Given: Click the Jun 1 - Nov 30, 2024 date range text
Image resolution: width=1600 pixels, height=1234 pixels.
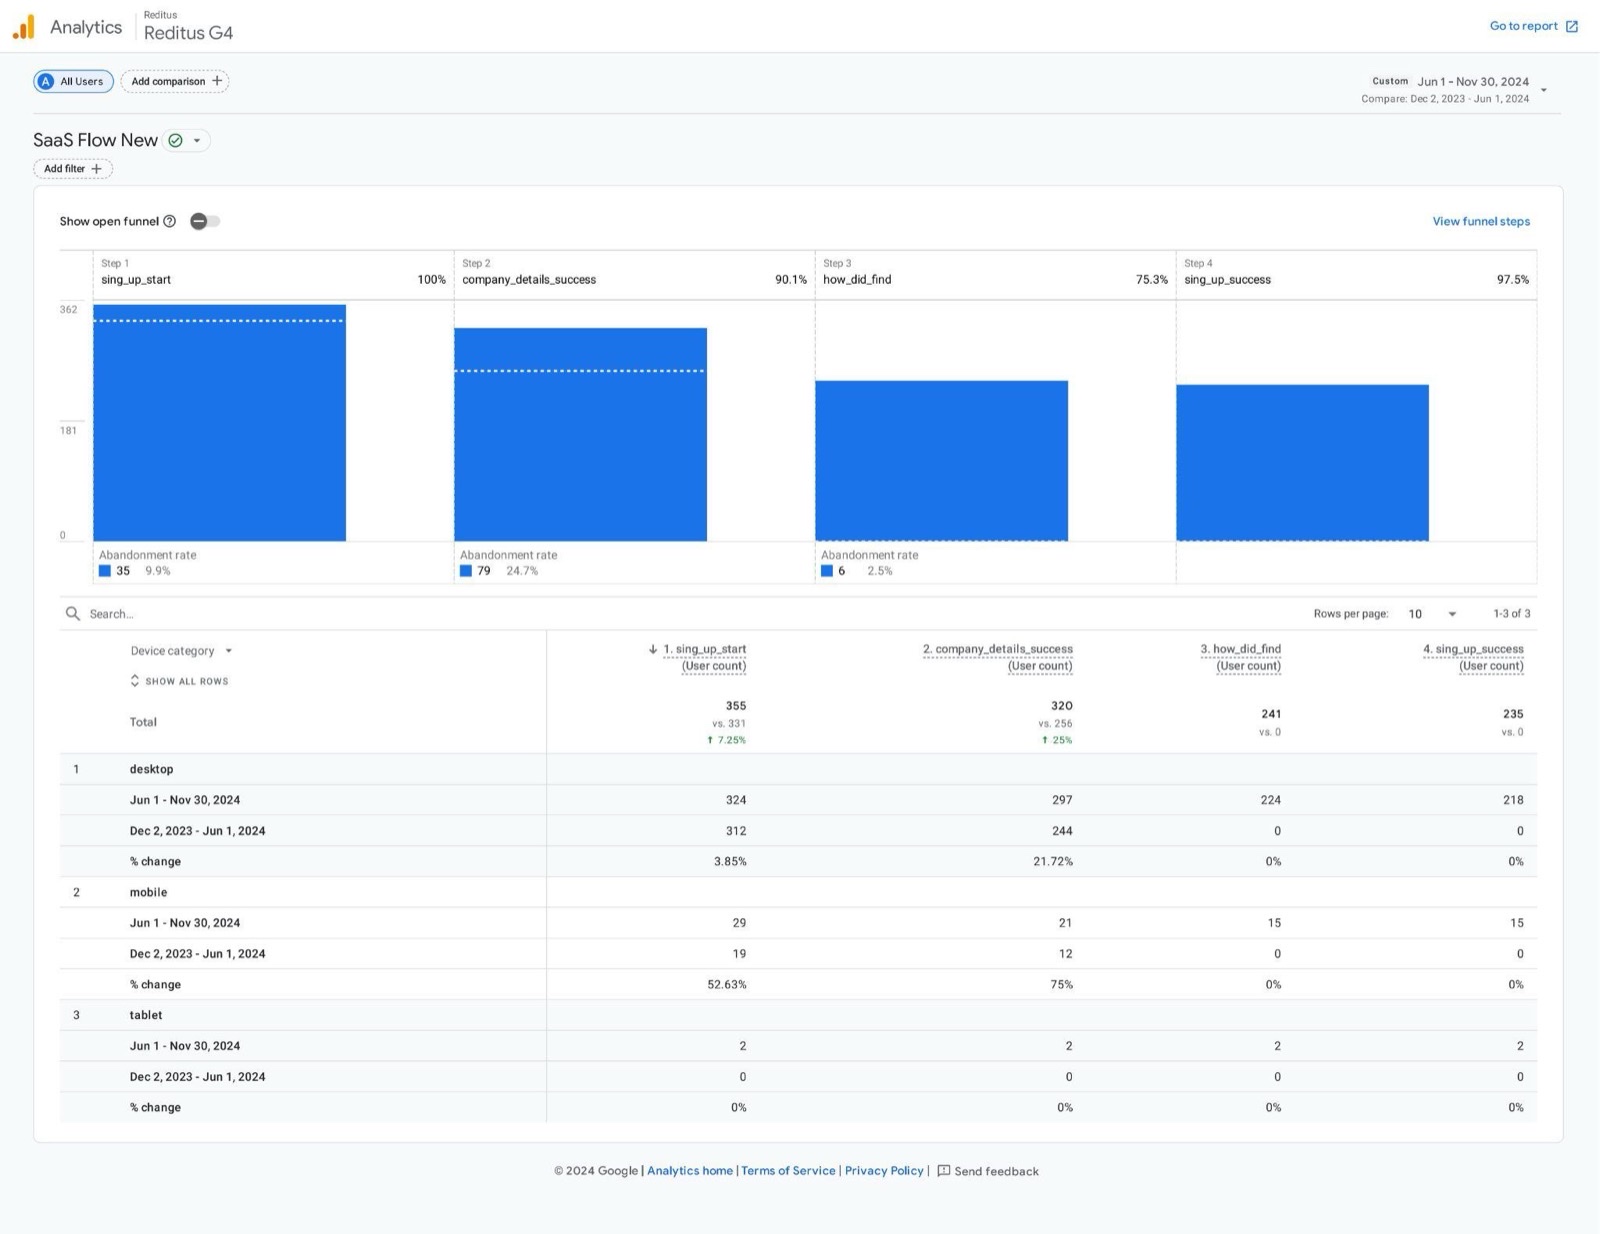Looking at the screenshot, I should click(x=1472, y=82).
